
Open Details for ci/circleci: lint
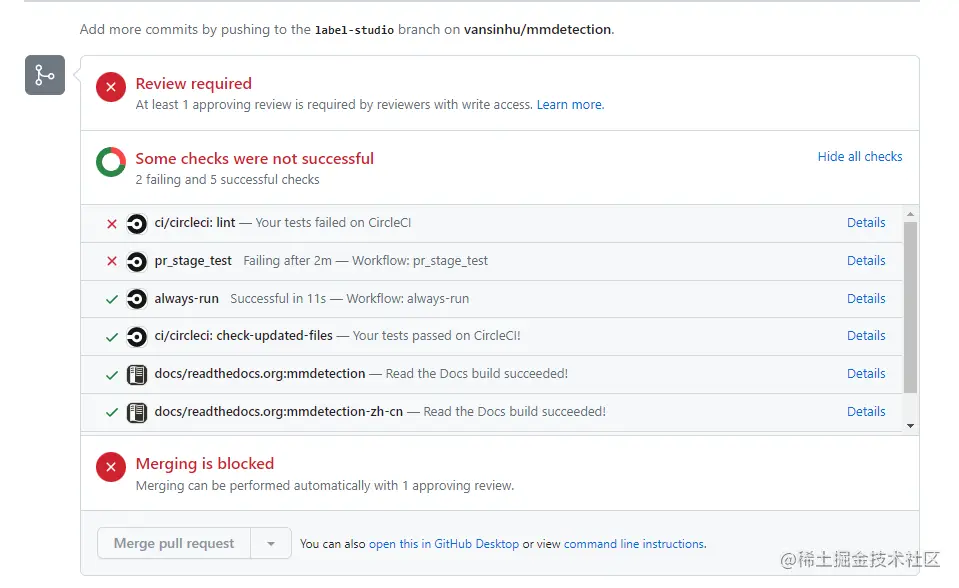click(x=866, y=223)
